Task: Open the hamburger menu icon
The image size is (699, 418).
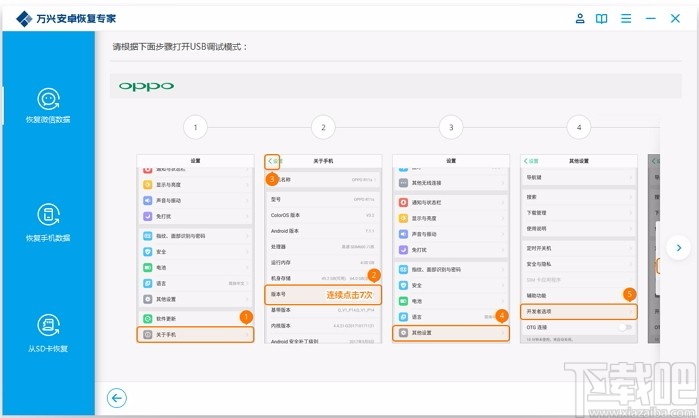Action: [x=626, y=18]
